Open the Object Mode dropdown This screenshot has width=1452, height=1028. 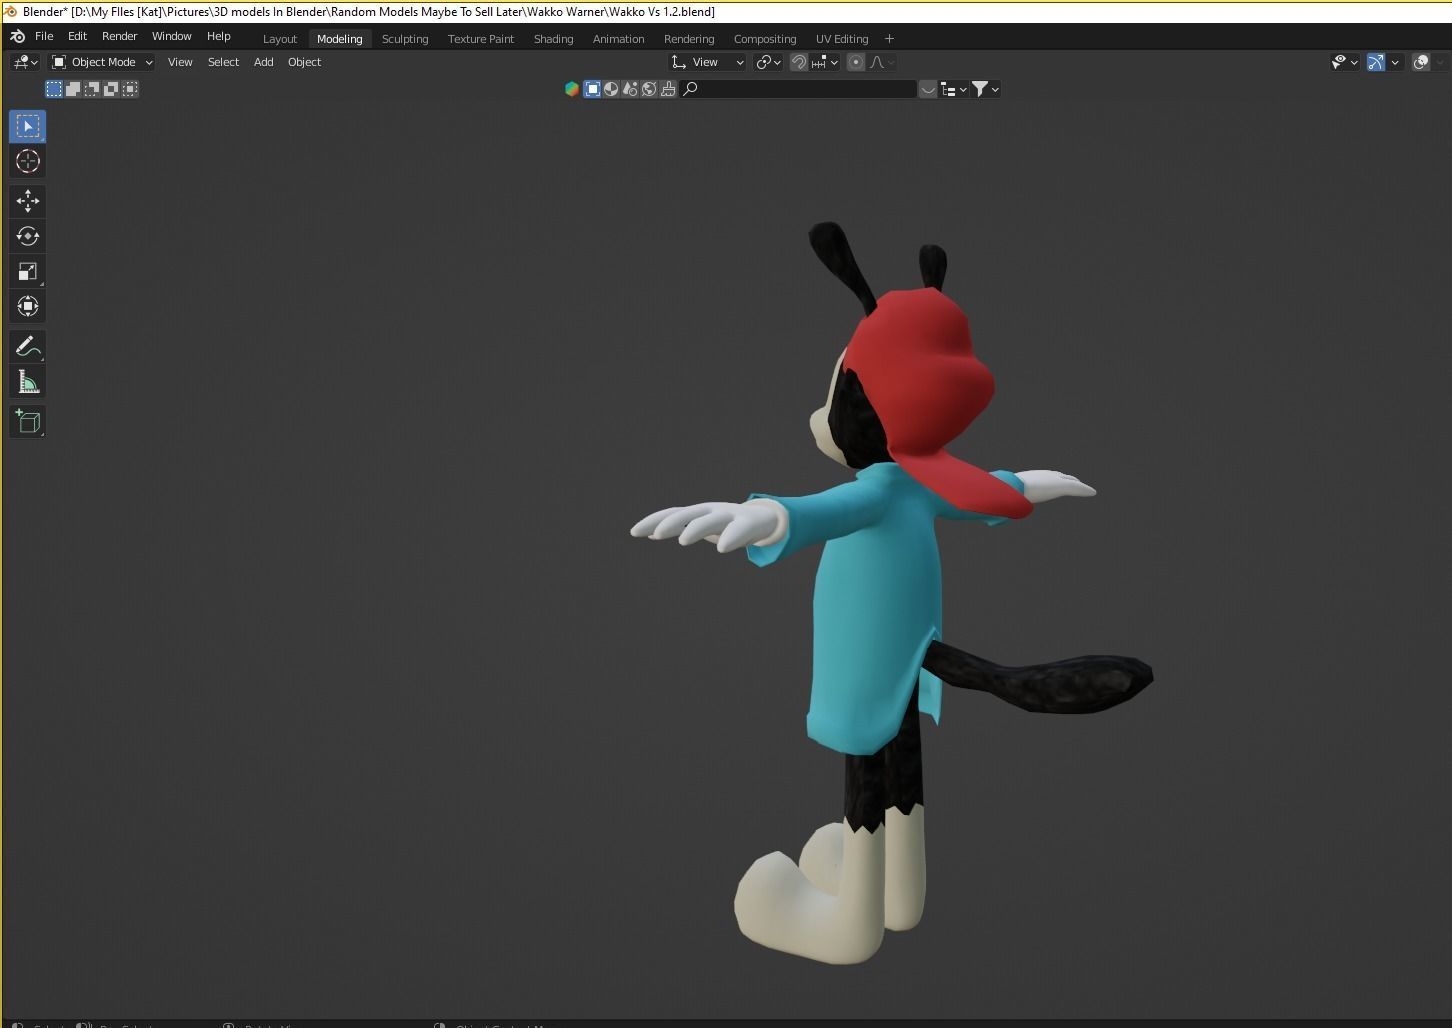pos(102,62)
